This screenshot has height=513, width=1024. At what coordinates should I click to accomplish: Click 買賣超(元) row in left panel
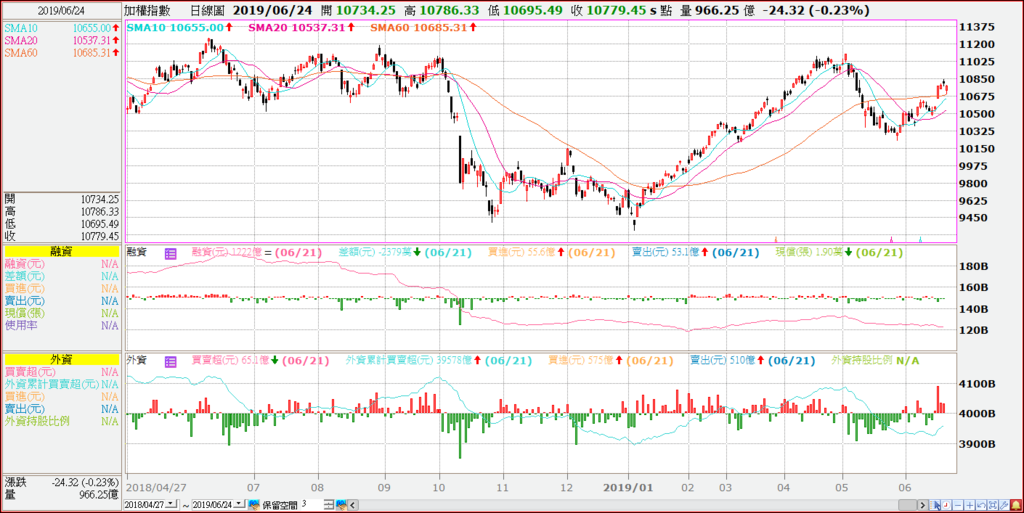pyautogui.click(x=61, y=372)
